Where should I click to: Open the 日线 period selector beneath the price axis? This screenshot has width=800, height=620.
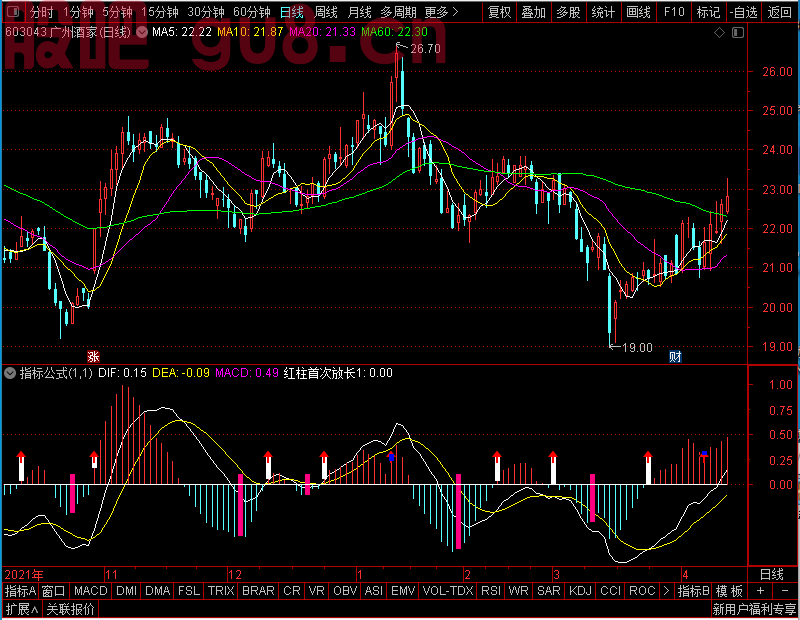(771, 575)
